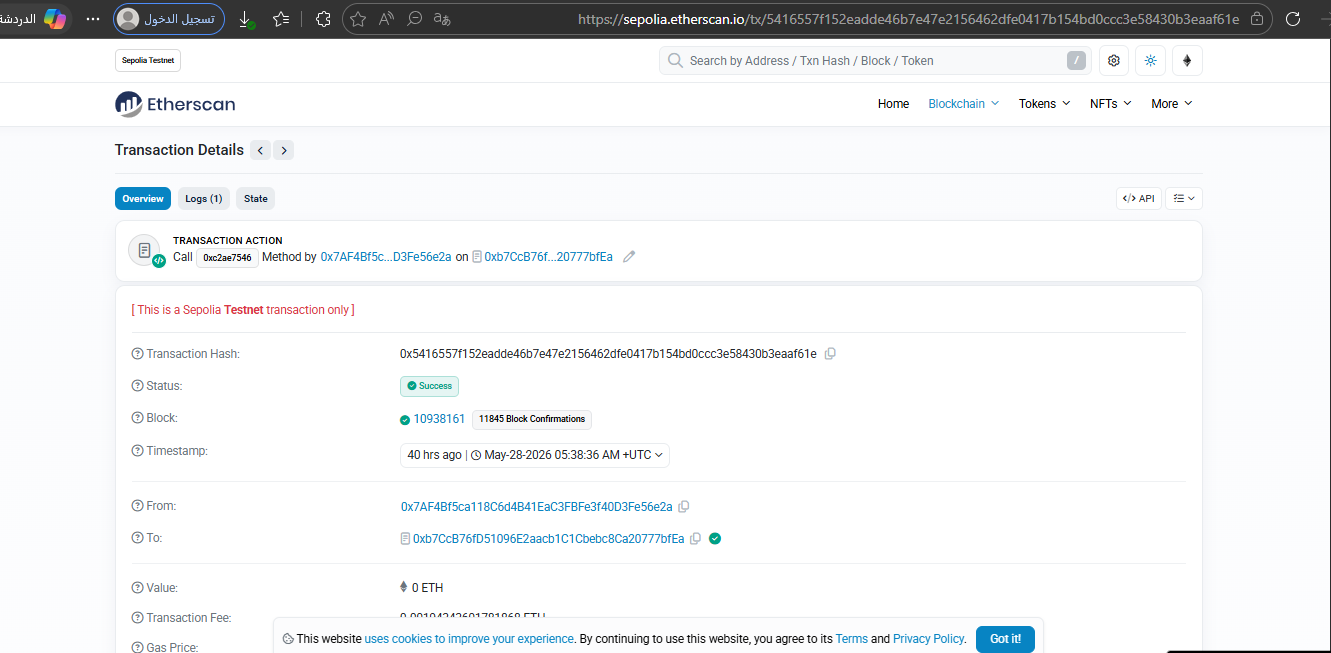Click the Read aloud icon
The image size is (1331, 653).
386,19
